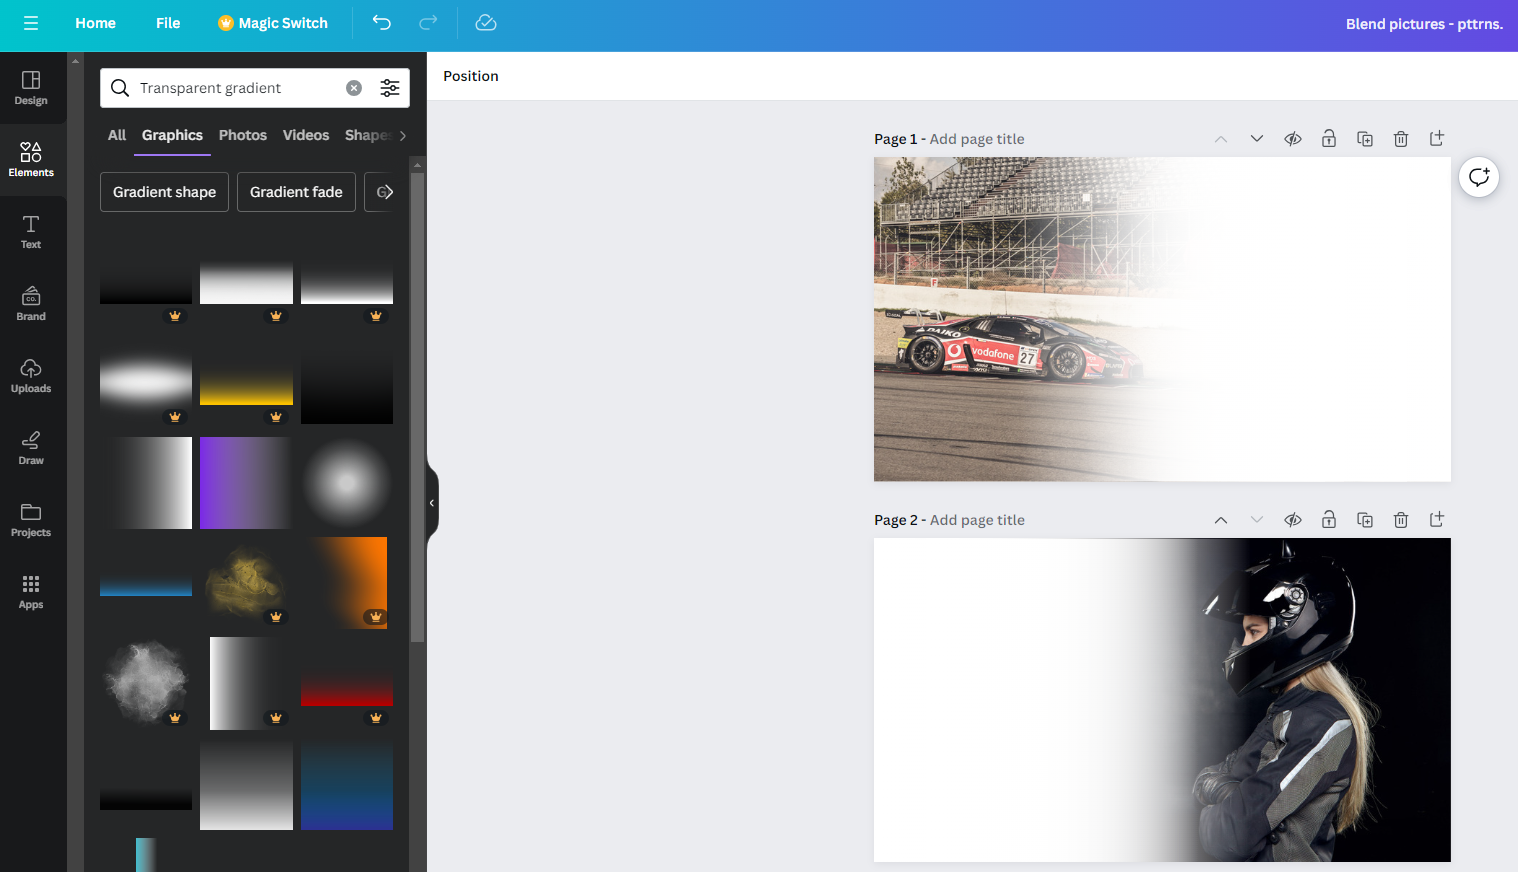Open the Brand sidebar panel
The height and width of the screenshot is (872, 1518).
(x=31, y=304)
